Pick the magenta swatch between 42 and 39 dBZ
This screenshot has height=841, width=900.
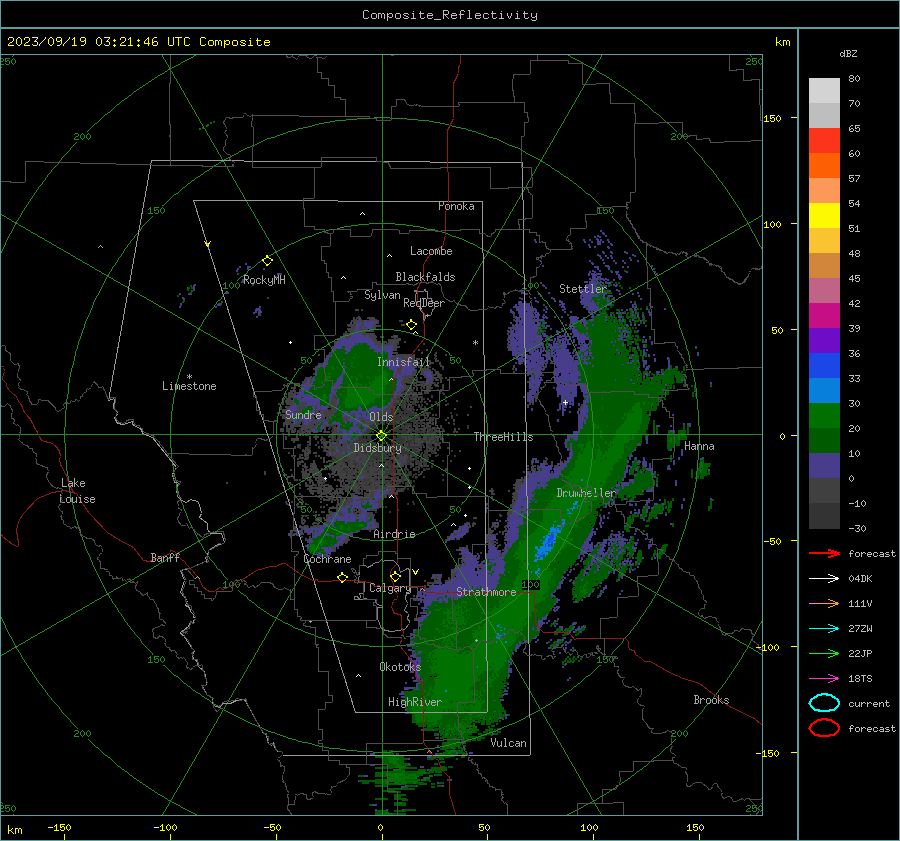[x=824, y=315]
